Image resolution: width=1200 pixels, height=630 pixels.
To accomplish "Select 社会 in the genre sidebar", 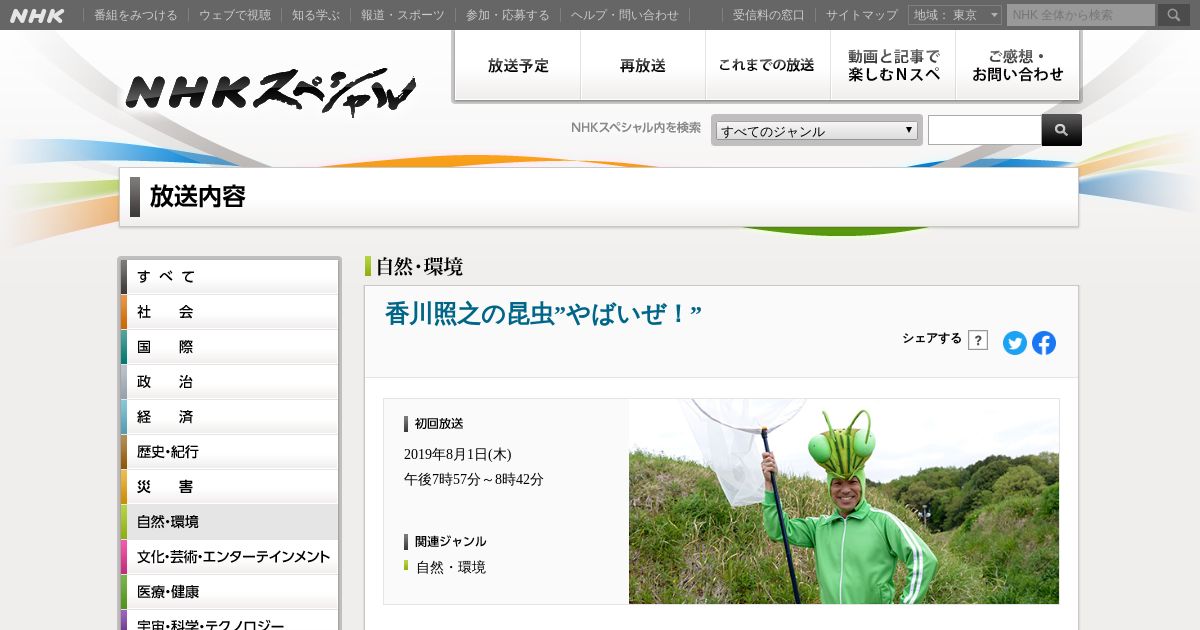I will coord(230,312).
